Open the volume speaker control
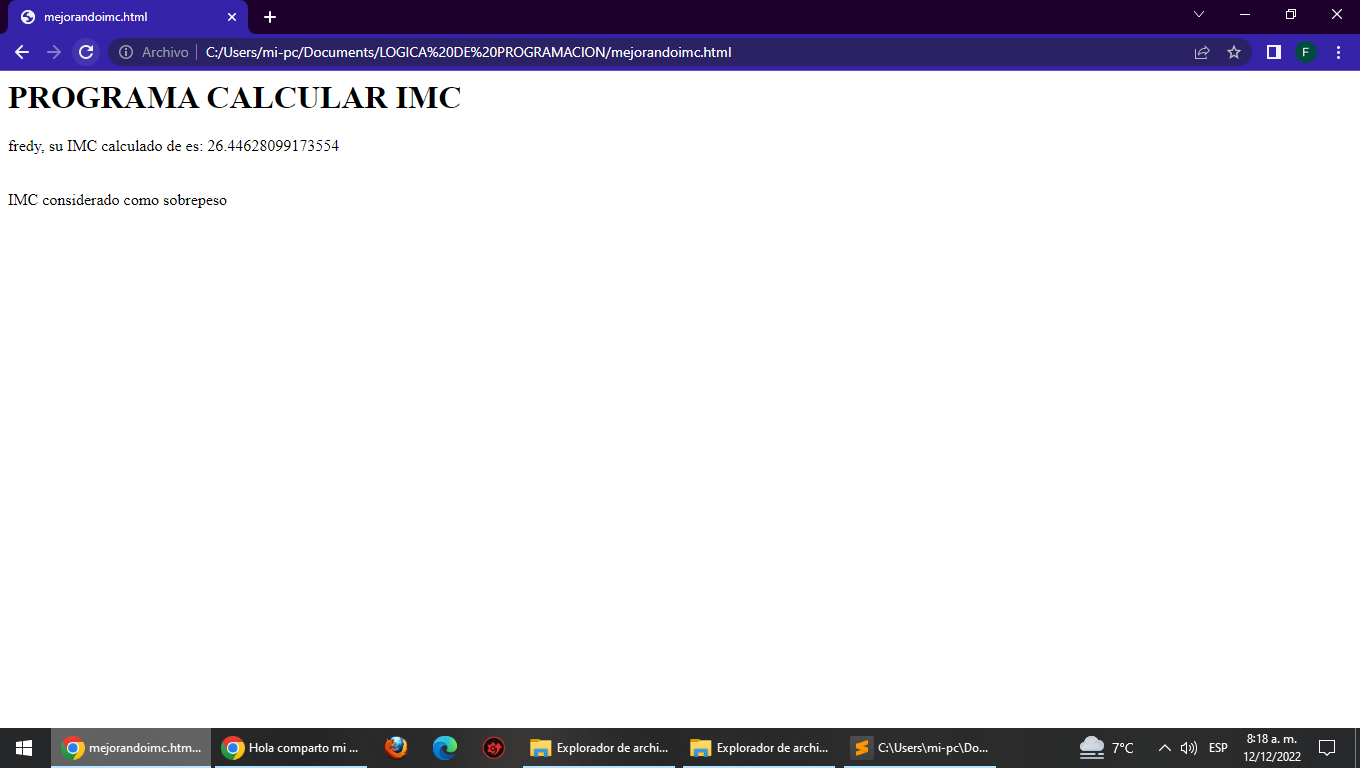The height and width of the screenshot is (768, 1360). click(1189, 748)
